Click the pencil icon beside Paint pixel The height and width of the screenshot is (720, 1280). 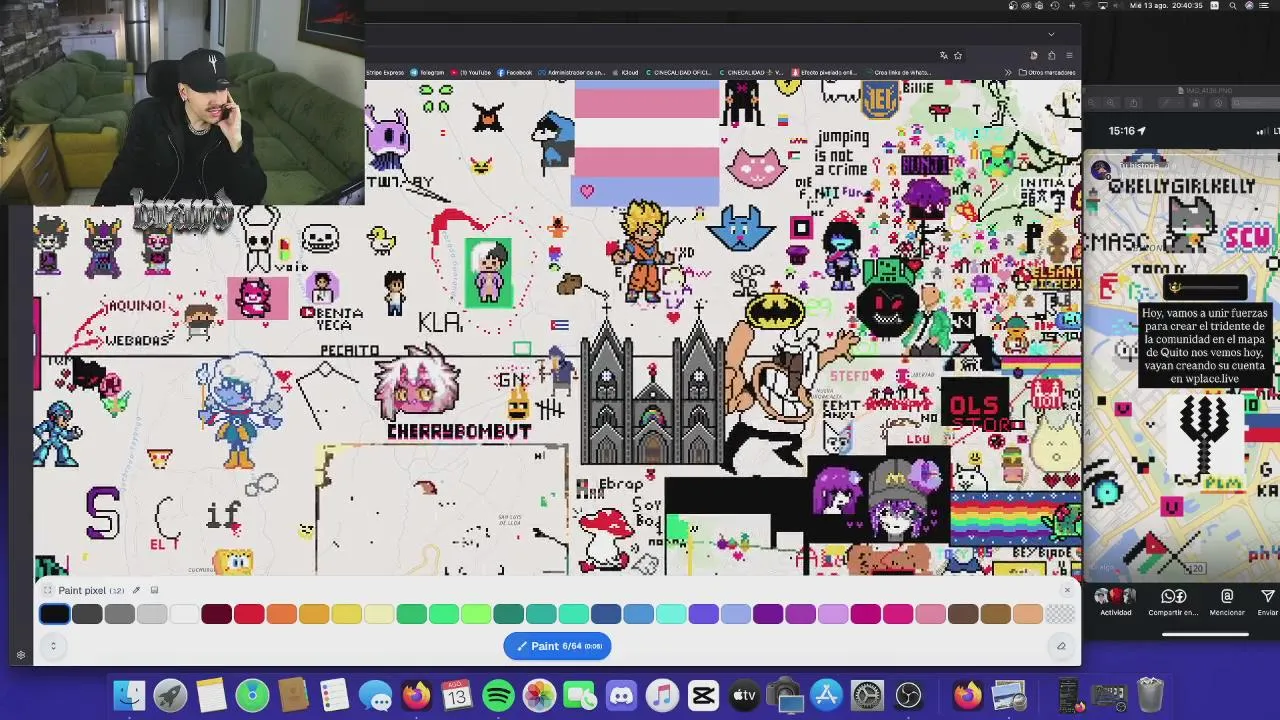tap(136, 590)
